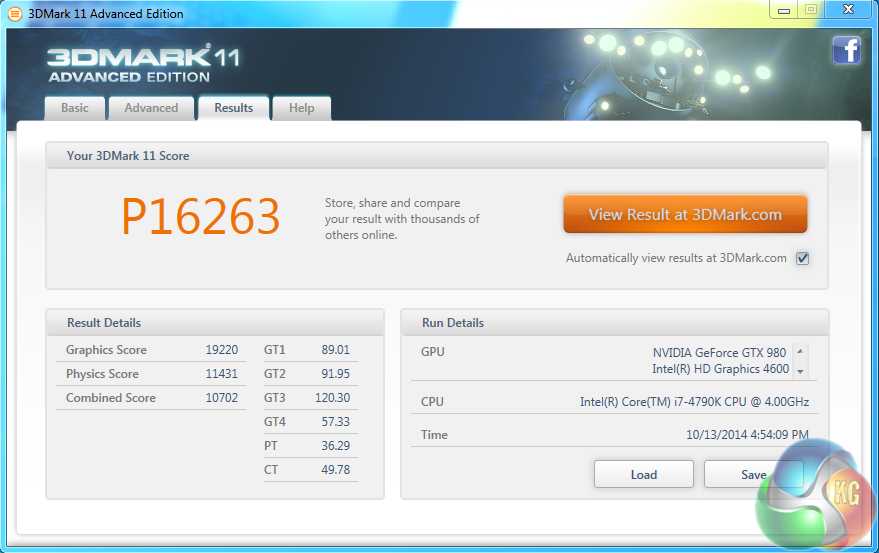Switch to the Basic tab
Screen dimensions: 879x553
point(75,108)
